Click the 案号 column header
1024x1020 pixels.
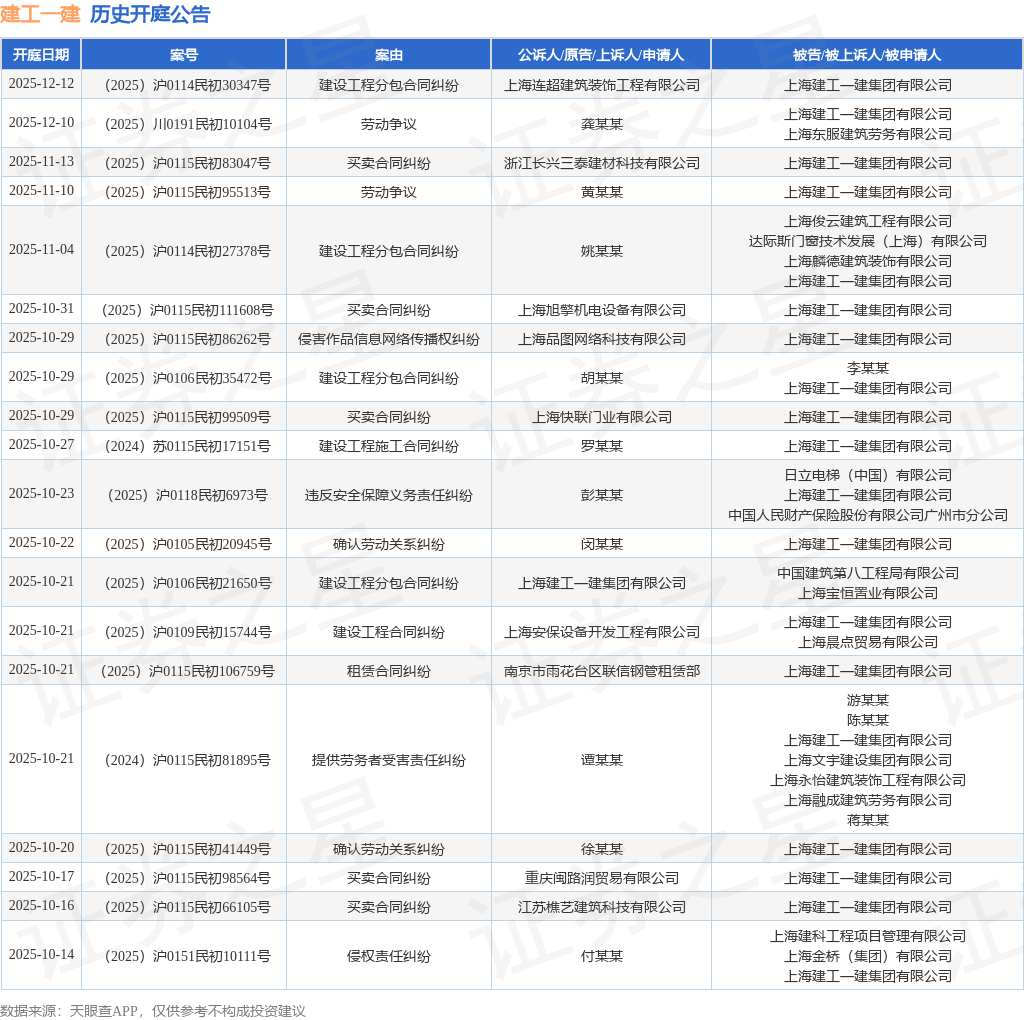pos(184,55)
